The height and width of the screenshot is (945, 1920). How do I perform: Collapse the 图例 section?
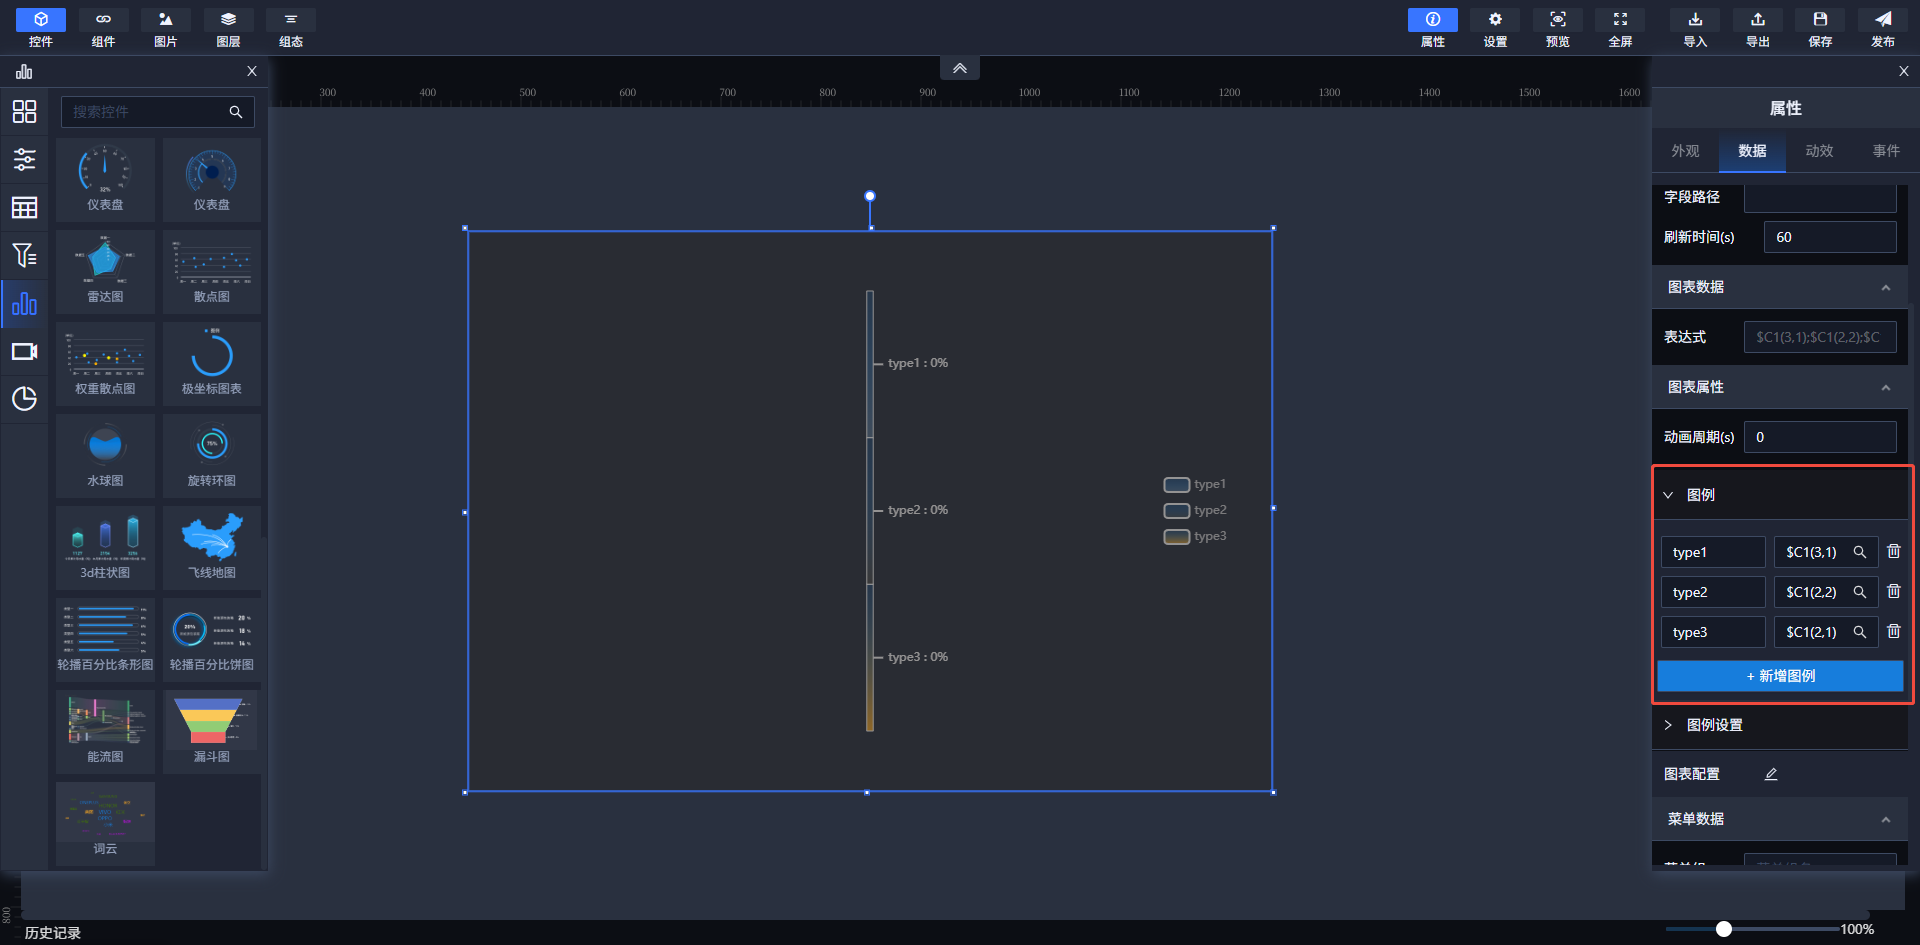click(1668, 495)
